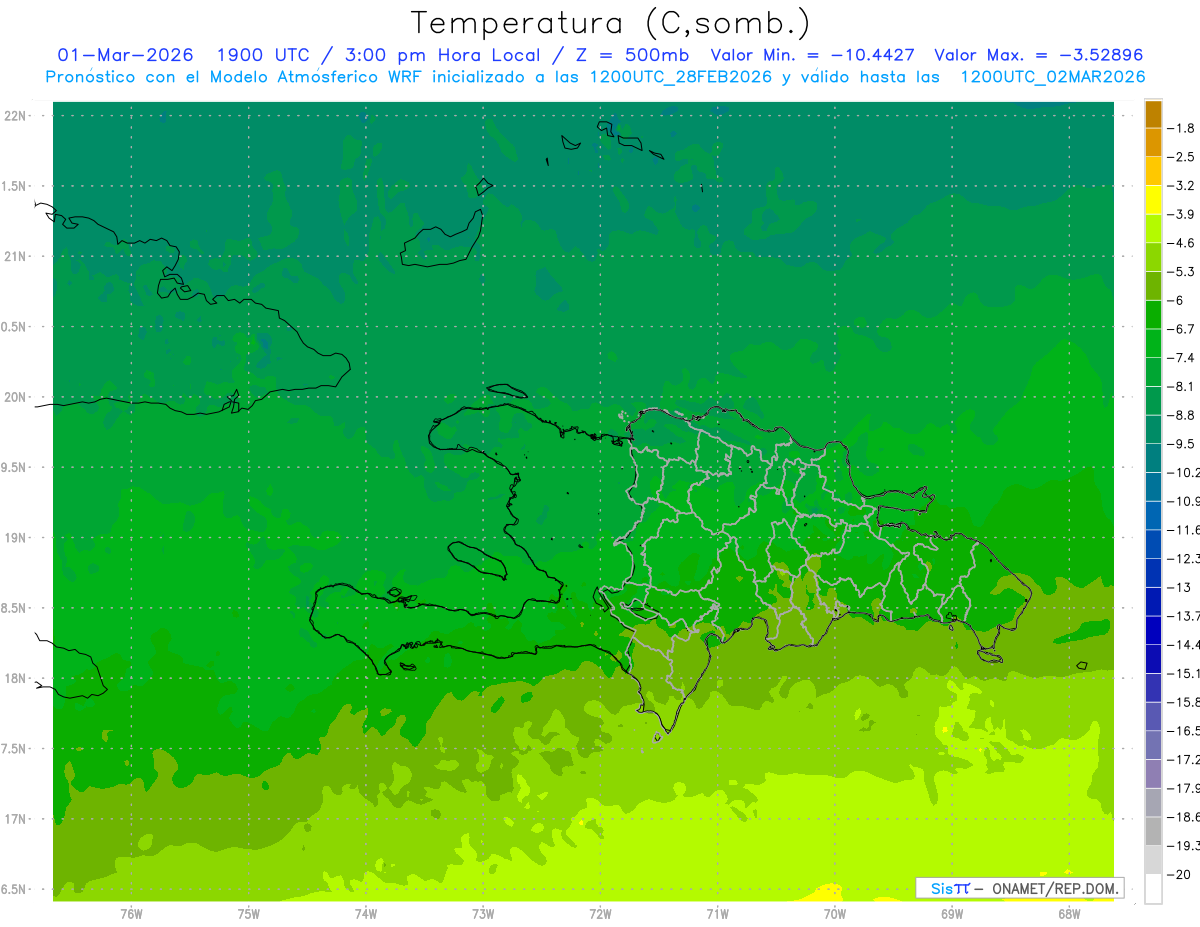1200x927 pixels.
Task: Click "3:00 pm Hora Local" text
Action: pyautogui.click(x=442, y=55)
